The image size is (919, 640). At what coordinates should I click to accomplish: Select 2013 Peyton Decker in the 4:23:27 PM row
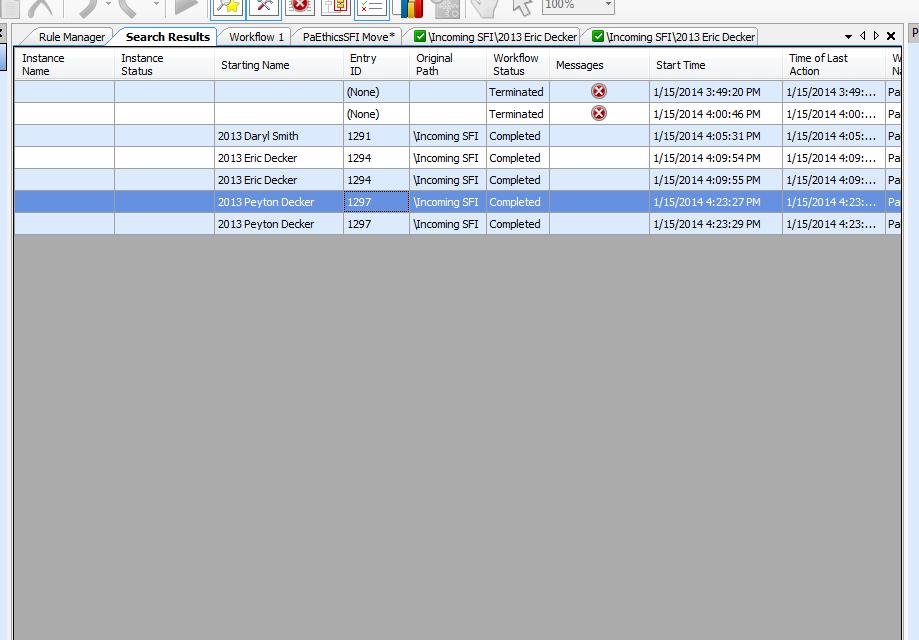(279, 202)
